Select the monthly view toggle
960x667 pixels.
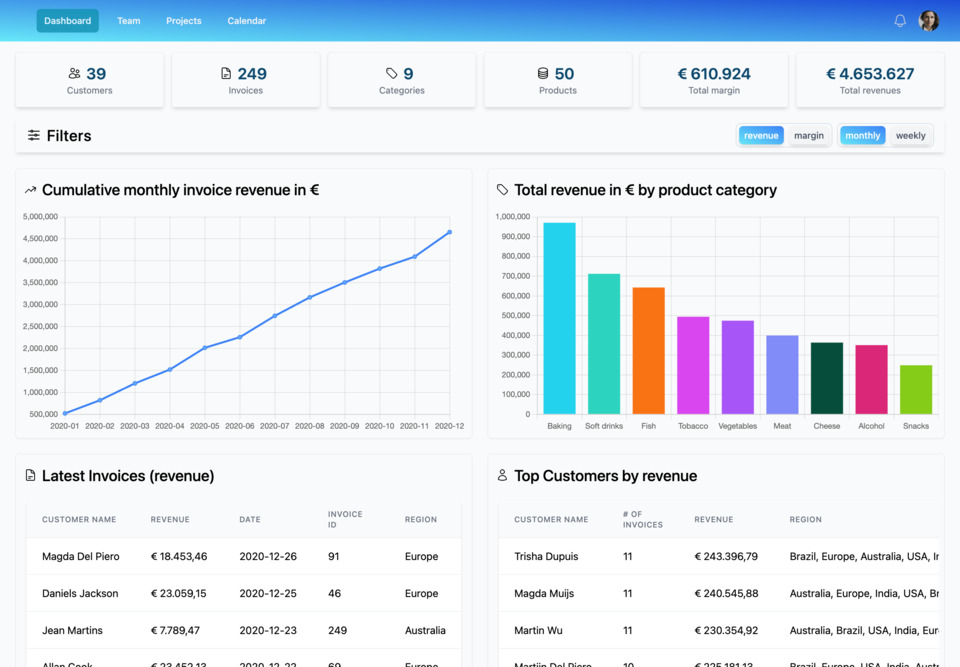pos(862,134)
